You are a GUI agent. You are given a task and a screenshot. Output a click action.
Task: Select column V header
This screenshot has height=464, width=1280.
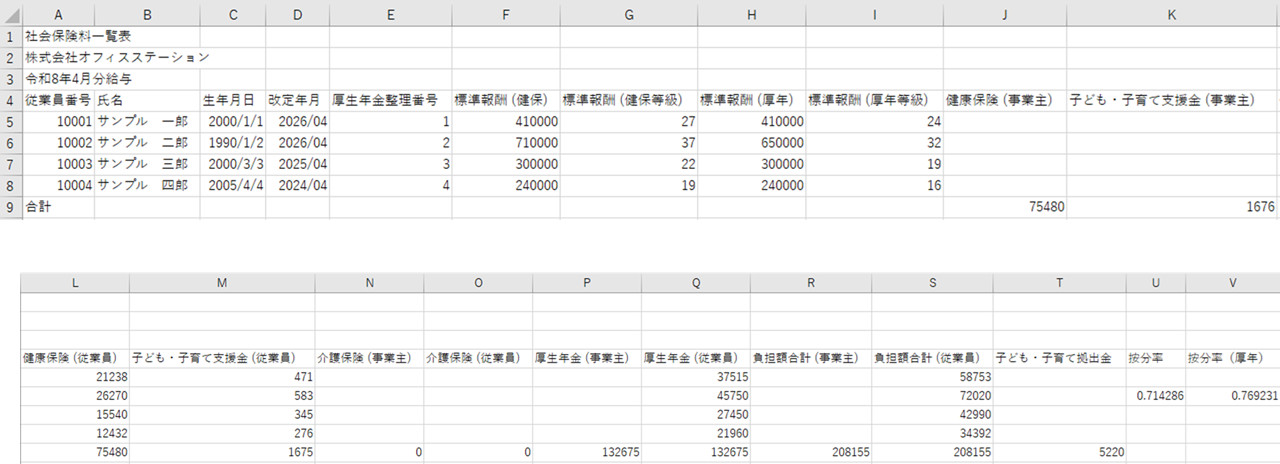[1233, 282]
